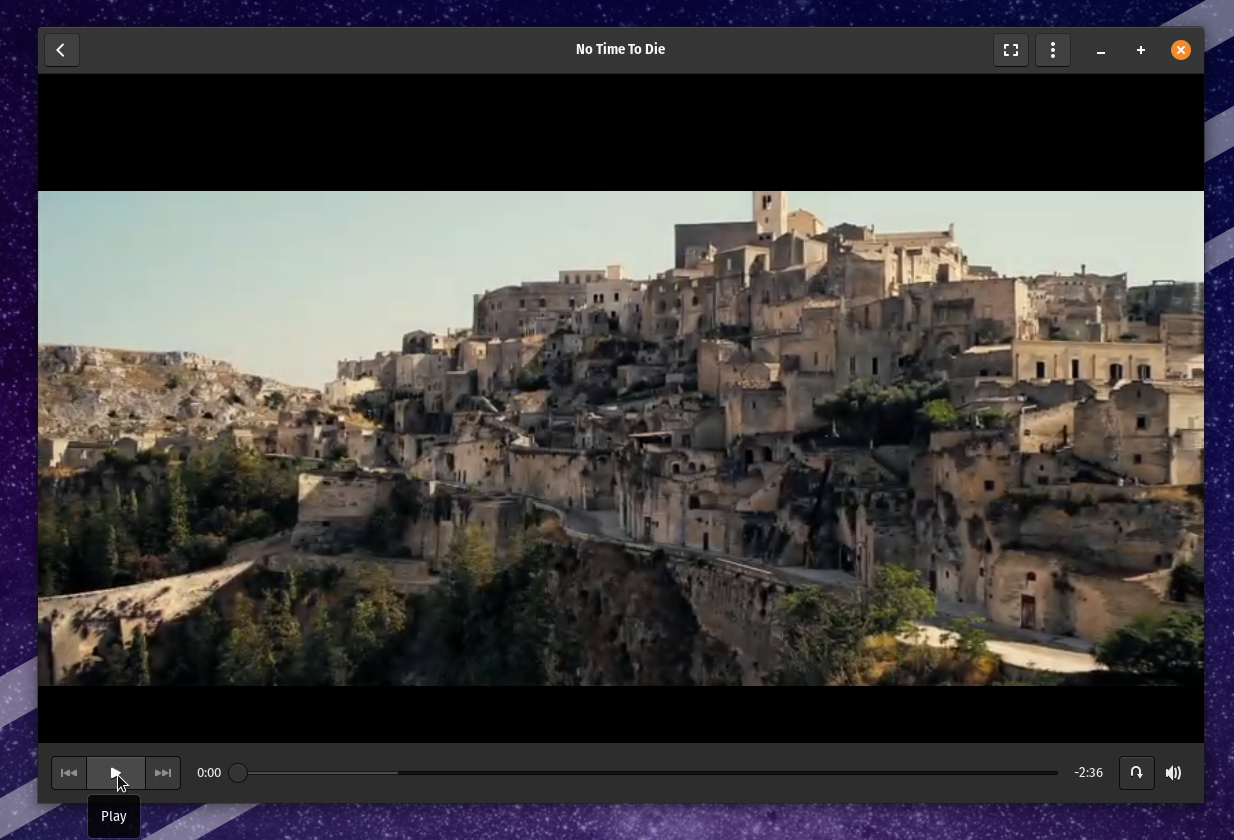Click the -2:36 remaining time label
Screen dimensions: 1234x840
(x=1088, y=773)
